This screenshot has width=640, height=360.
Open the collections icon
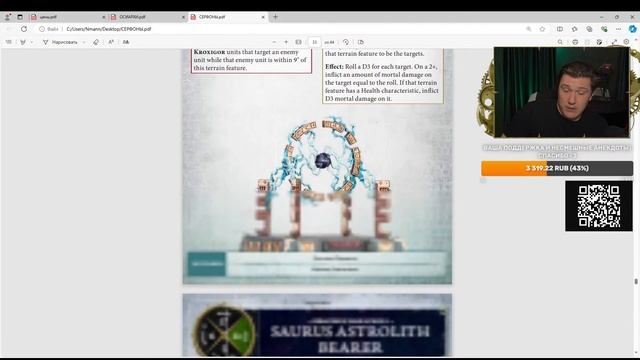point(589,29)
